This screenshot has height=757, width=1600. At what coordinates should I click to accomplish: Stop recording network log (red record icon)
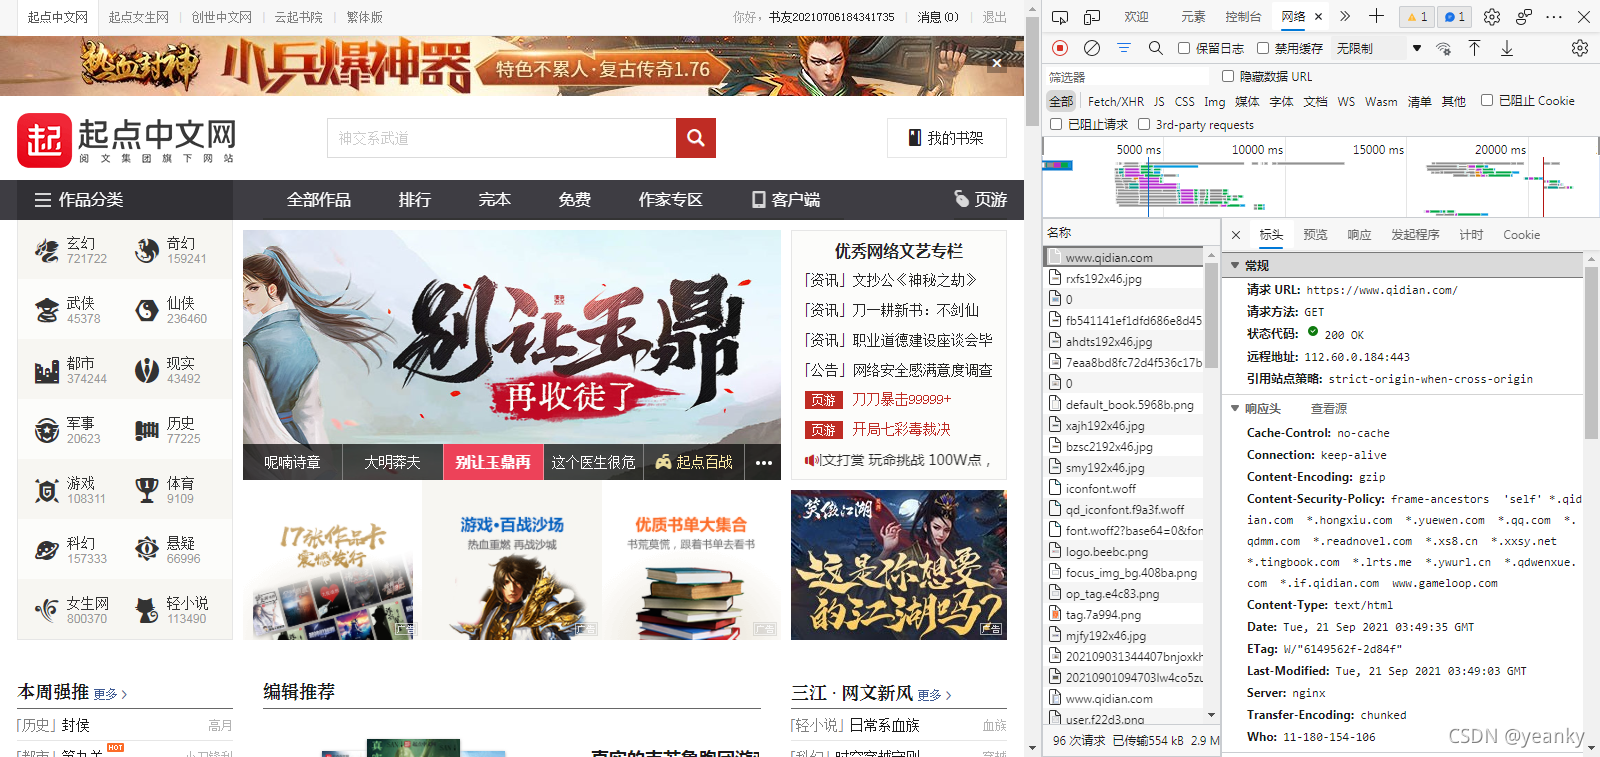tap(1060, 48)
